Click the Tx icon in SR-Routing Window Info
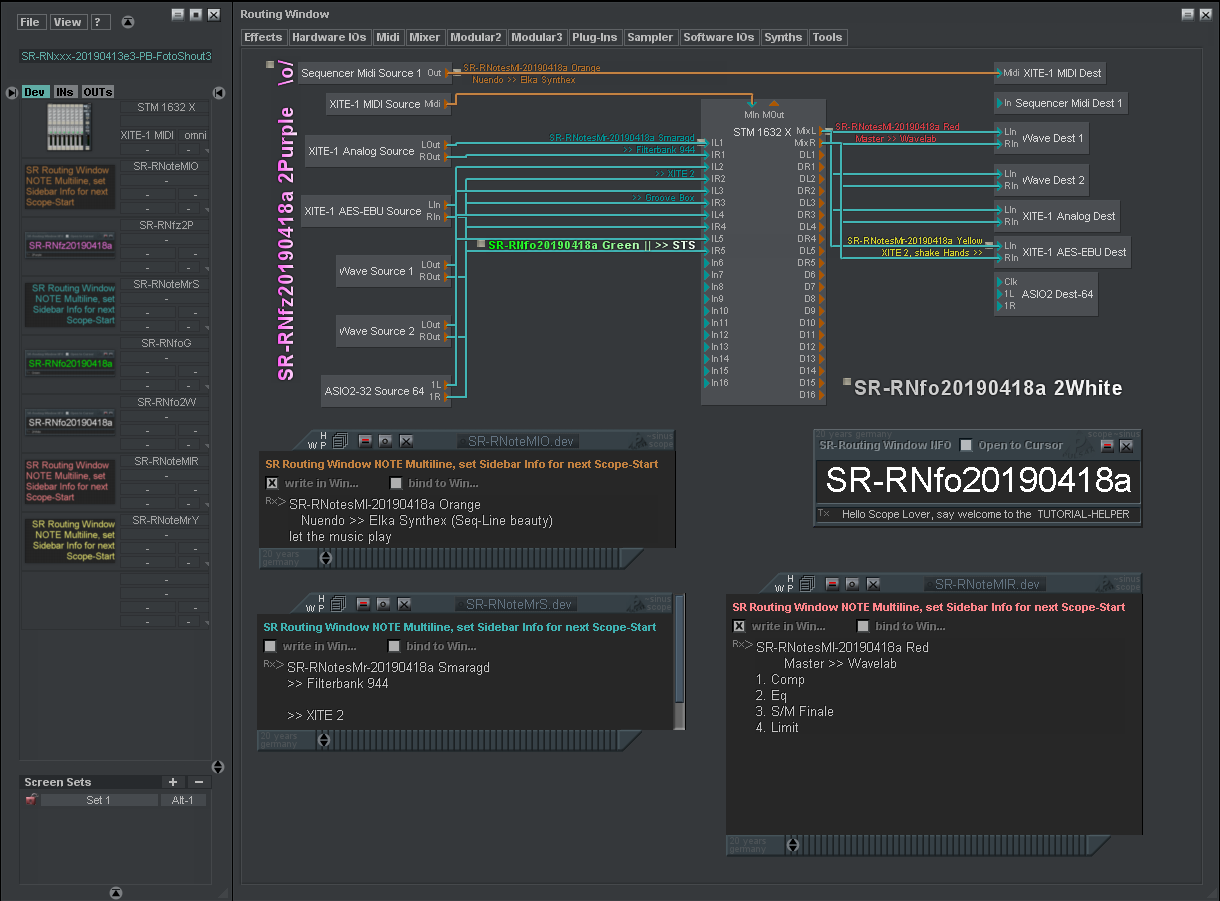This screenshot has height=901, width=1220. pyautogui.click(x=823, y=513)
